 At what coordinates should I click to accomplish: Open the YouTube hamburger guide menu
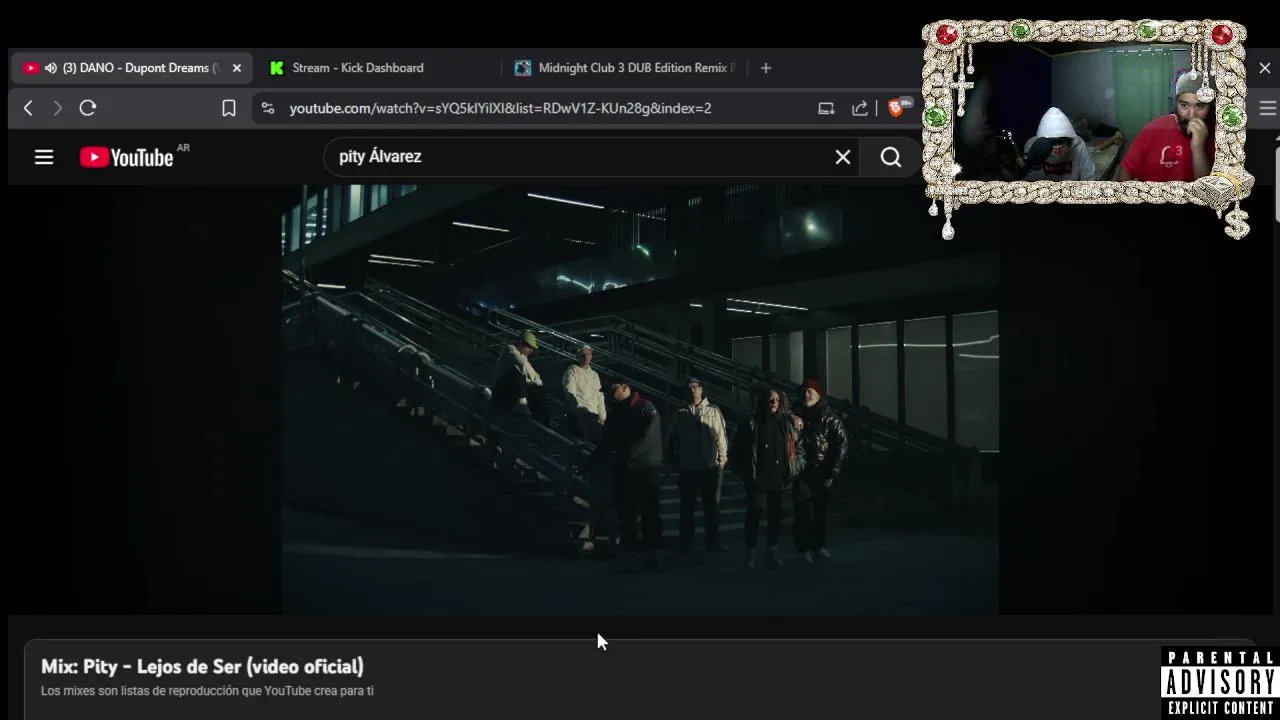(44, 157)
